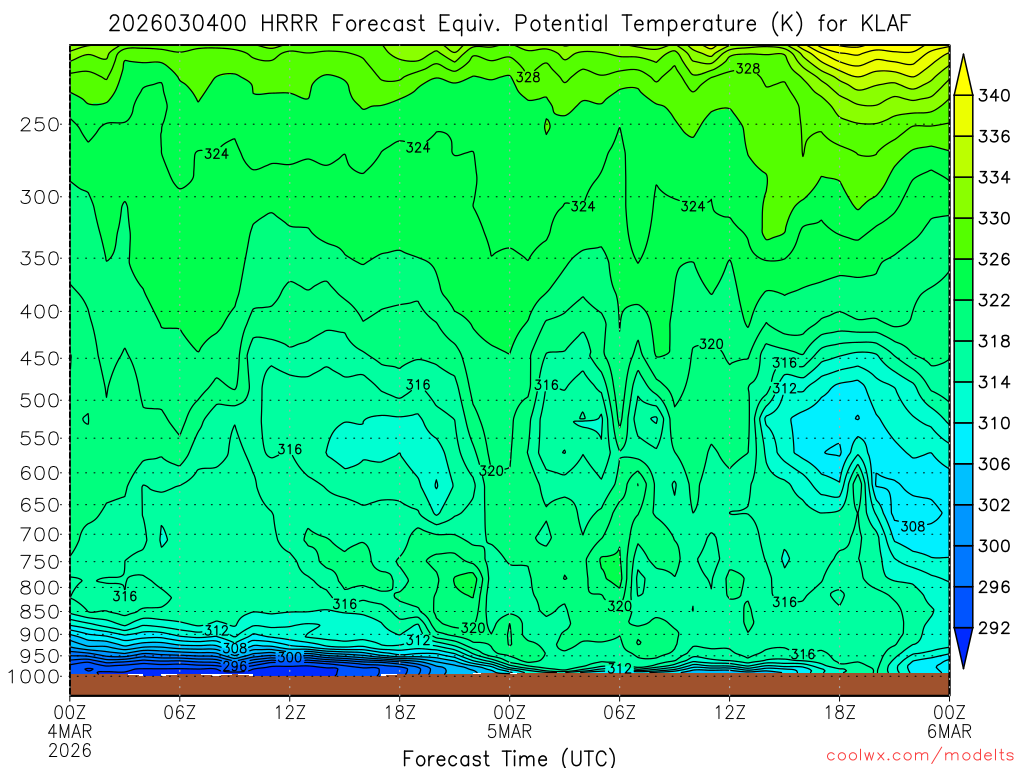Click the 600 pressure level label
1024x768 pixels.
point(39,473)
